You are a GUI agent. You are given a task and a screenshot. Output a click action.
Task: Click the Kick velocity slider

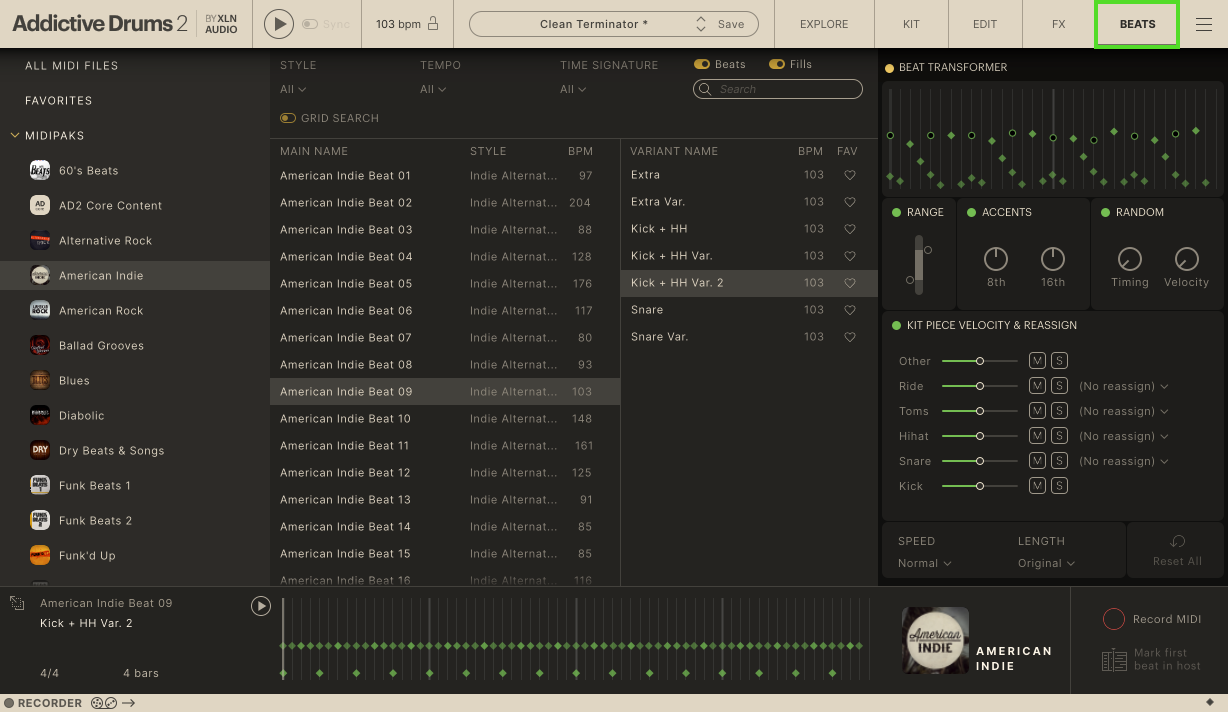[980, 486]
